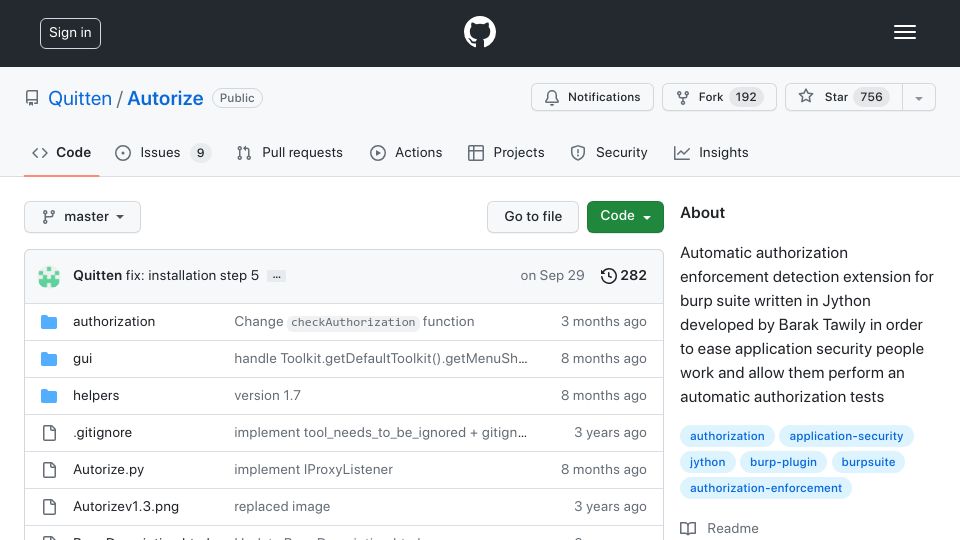The width and height of the screenshot is (960, 540).
Task: Open the Quitten owner link
Action: tap(80, 98)
